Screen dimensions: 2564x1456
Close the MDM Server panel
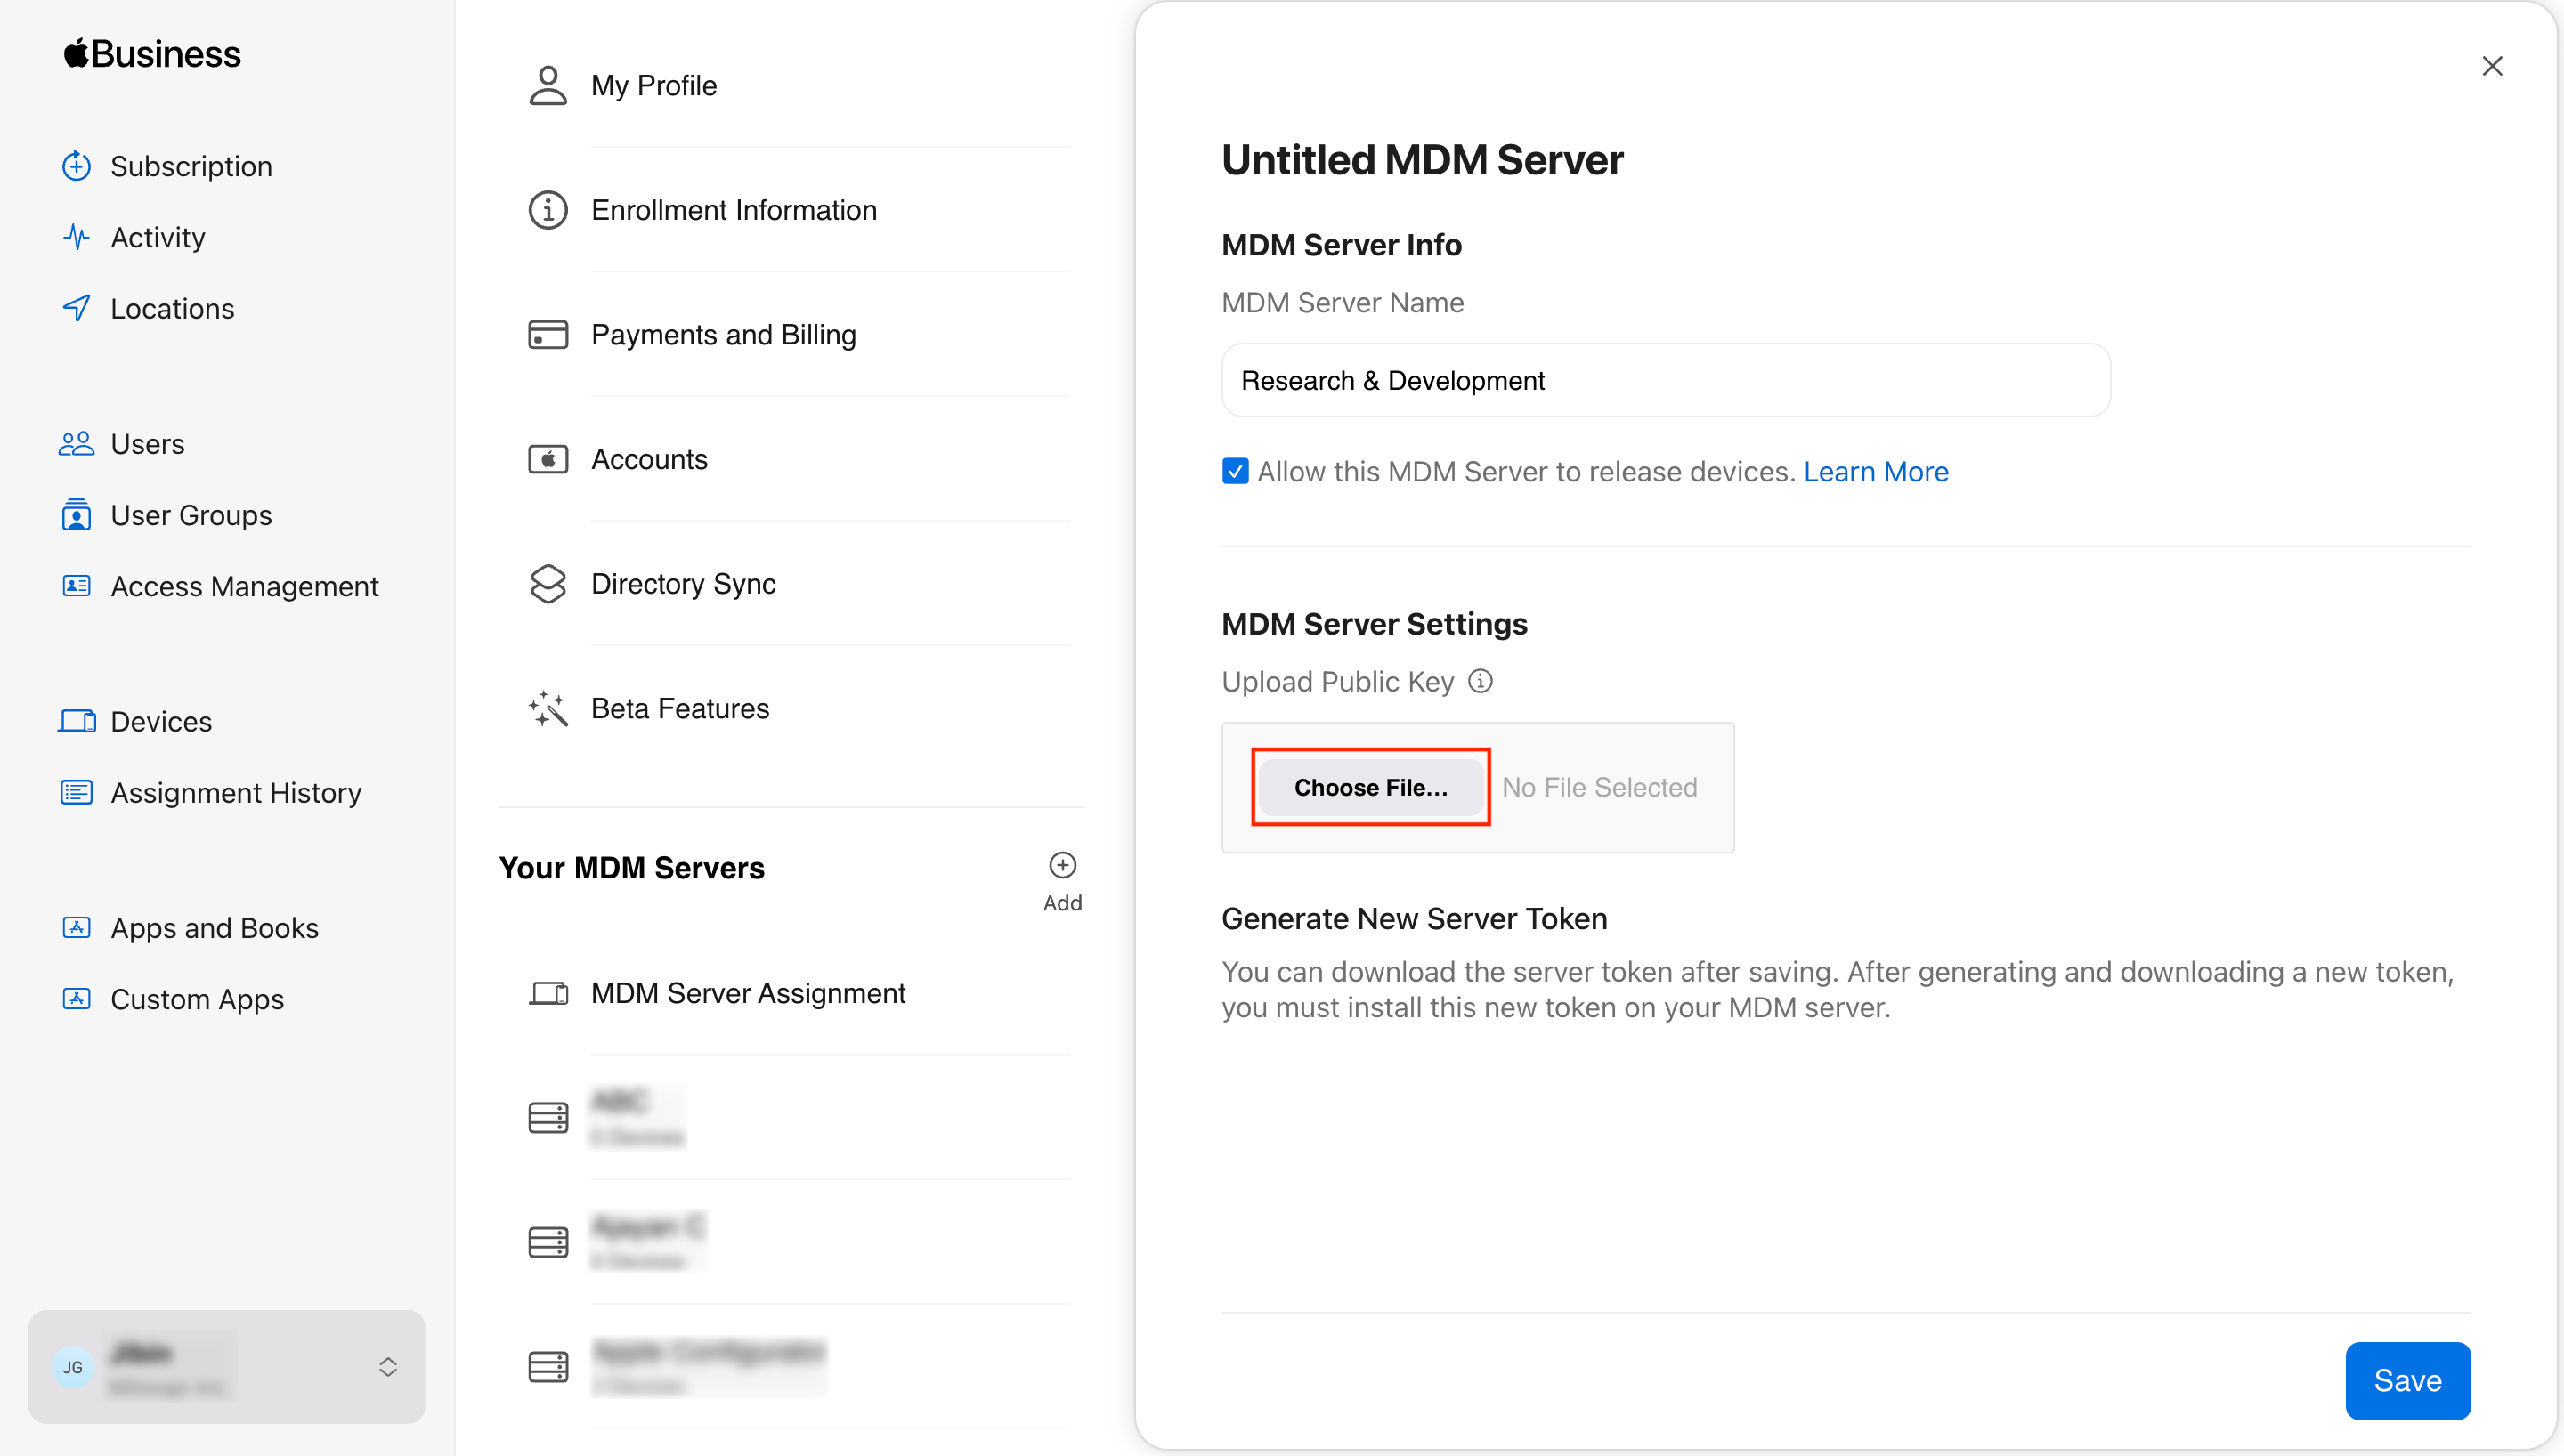2492,66
